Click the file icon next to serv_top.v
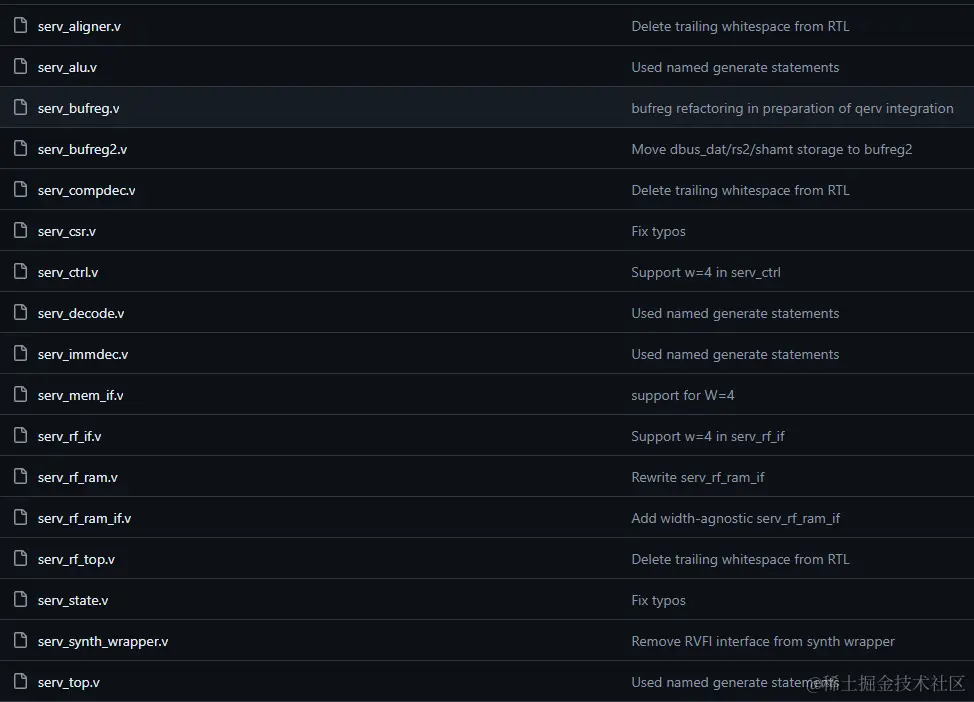This screenshot has width=974, height=702. [x=20, y=682]
